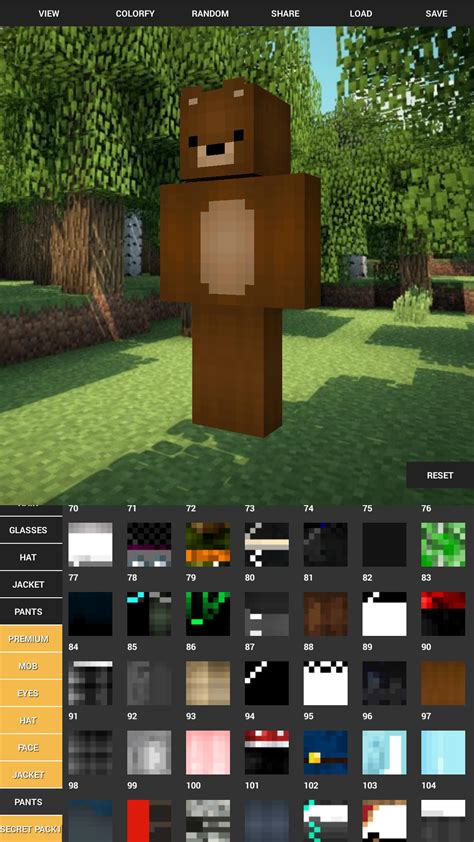
Task: Pick texture 94 with red Santa trim
Action: 267,752
